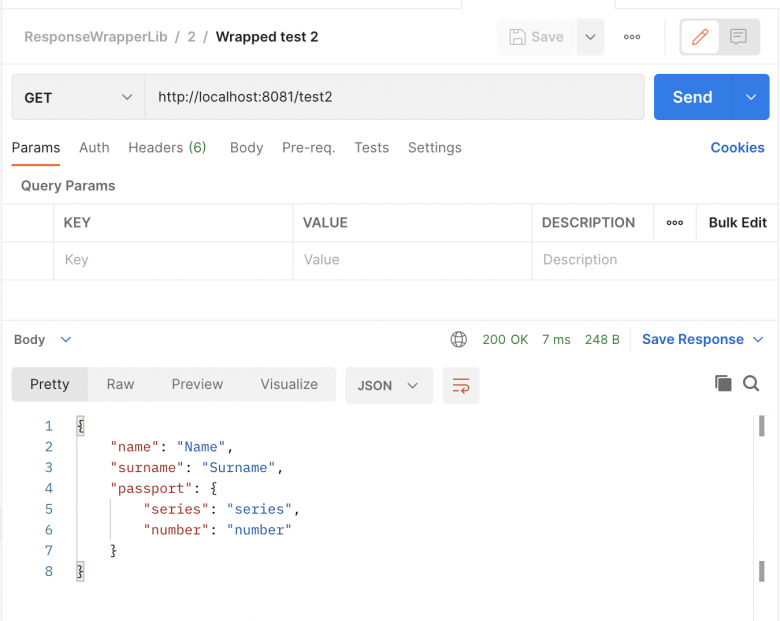This screenshot has width=780, height=621.
Task: Open query params column options ellipsis
Action: click(675, 223)
